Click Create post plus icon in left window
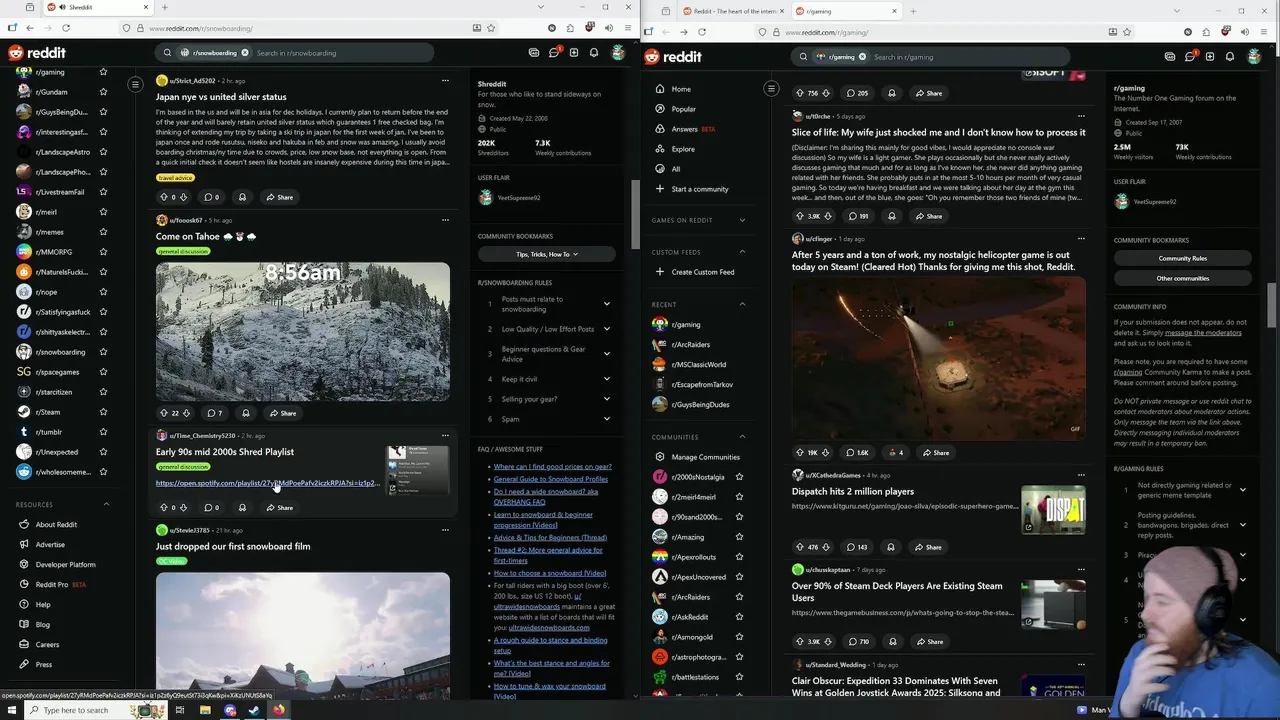This screenshot has height=720, width=1280. (573, 52)
